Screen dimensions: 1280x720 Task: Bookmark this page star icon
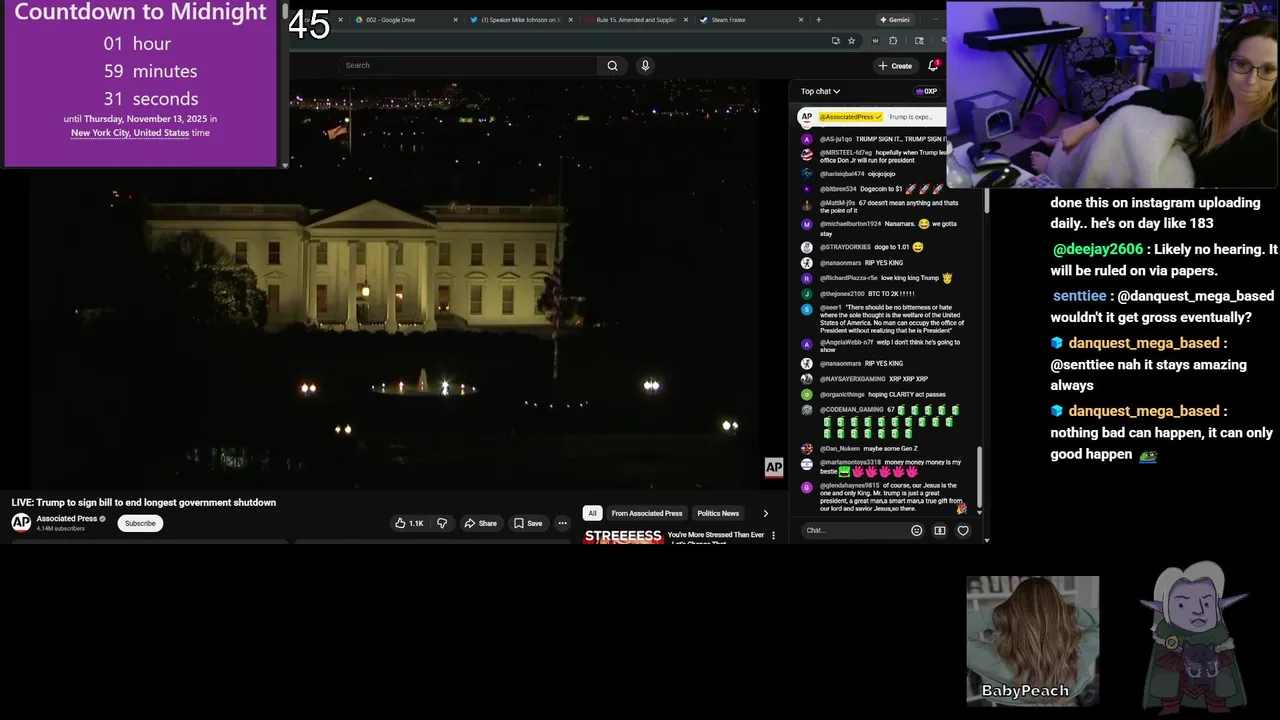coord(852,41)
